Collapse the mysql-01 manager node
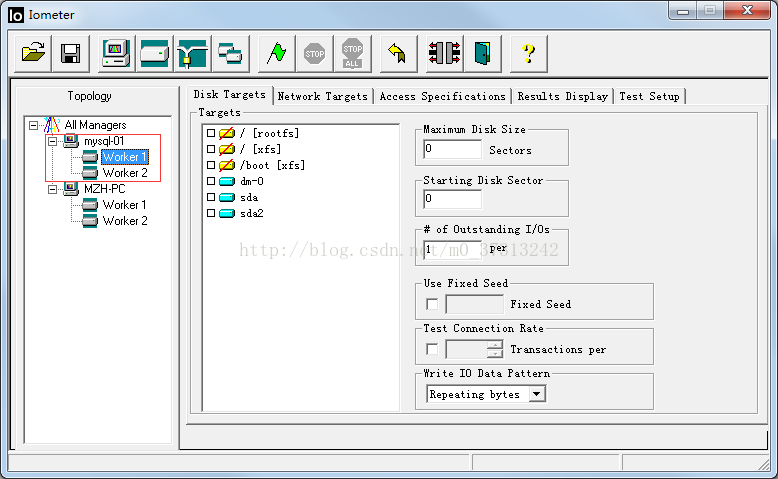This screenshot has height=479, width=778. (x=52, y=141)
